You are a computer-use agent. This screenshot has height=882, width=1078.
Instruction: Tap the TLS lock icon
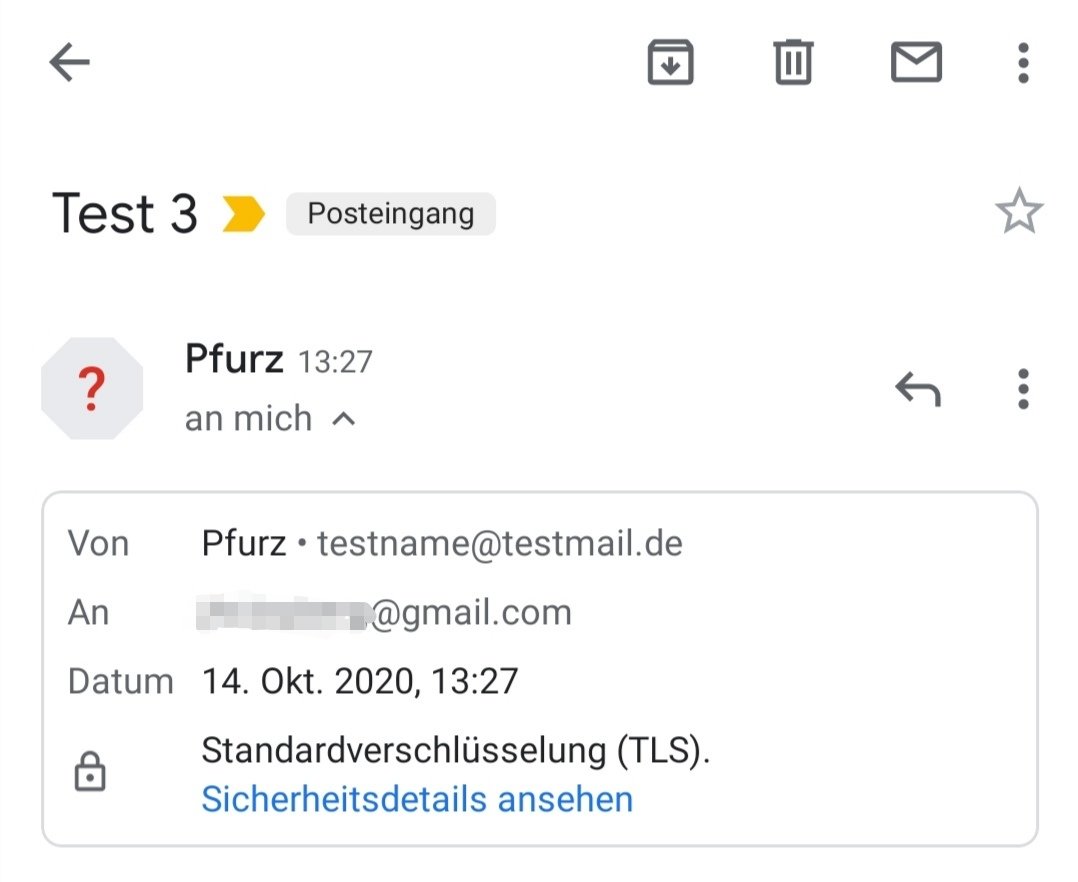click(90, 771)
